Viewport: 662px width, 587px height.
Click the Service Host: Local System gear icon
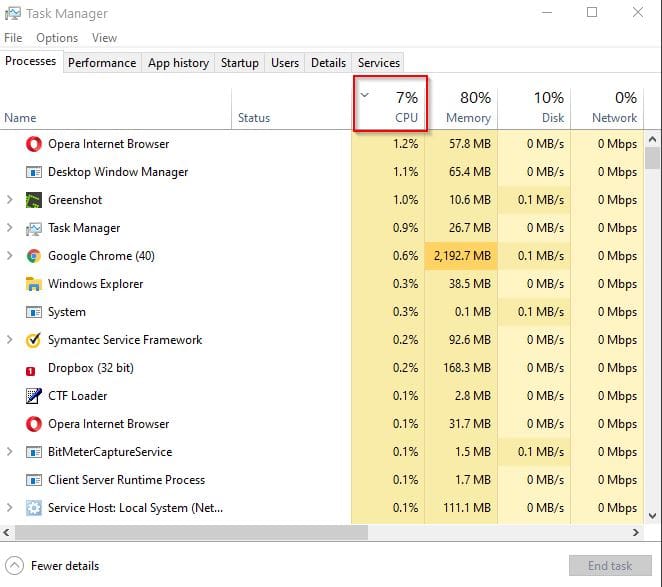coord(34,508)
